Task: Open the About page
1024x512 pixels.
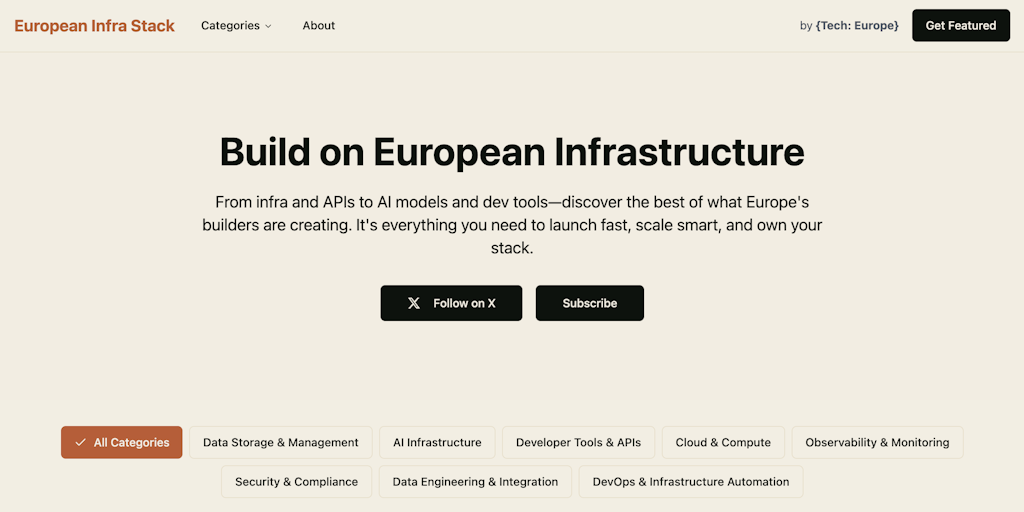Action: click(319, 26)
